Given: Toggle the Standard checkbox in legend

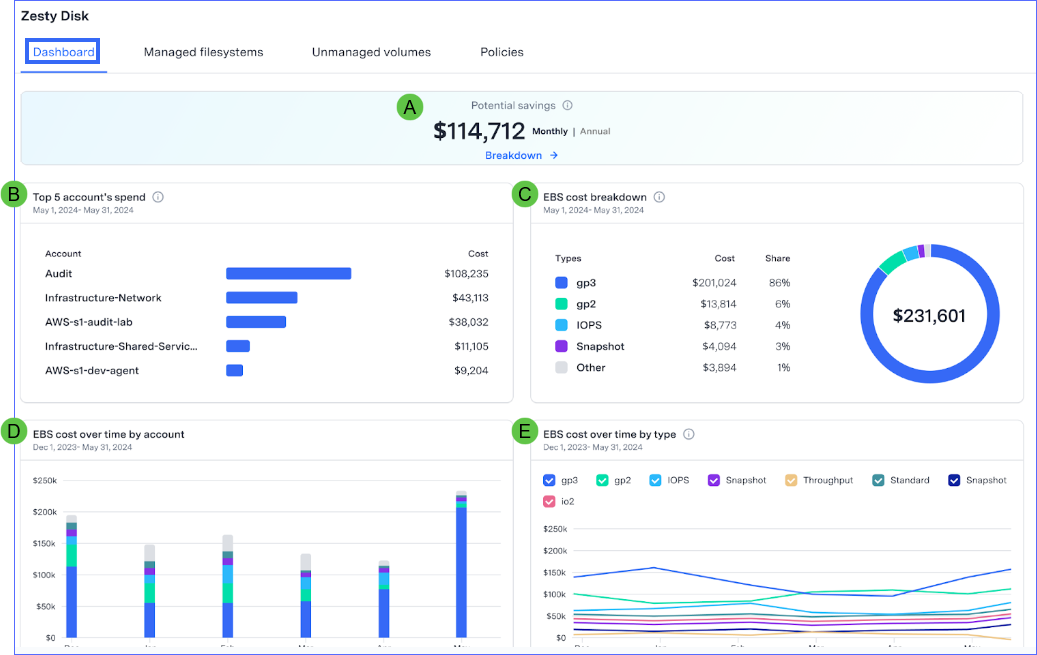Looking at the screenshot, I should coord(878,480).
